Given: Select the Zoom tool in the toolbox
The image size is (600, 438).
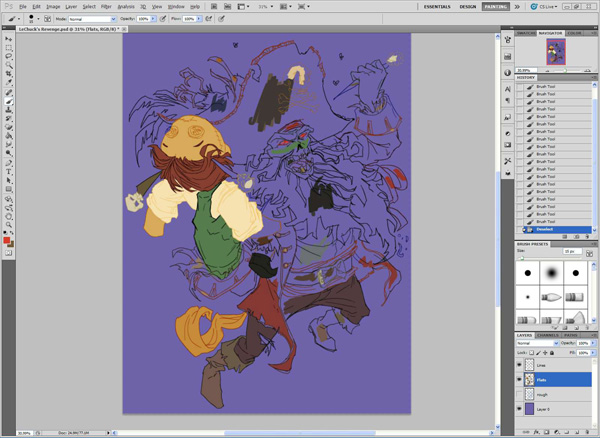Looking at the screenshot, I should [8, 225].
